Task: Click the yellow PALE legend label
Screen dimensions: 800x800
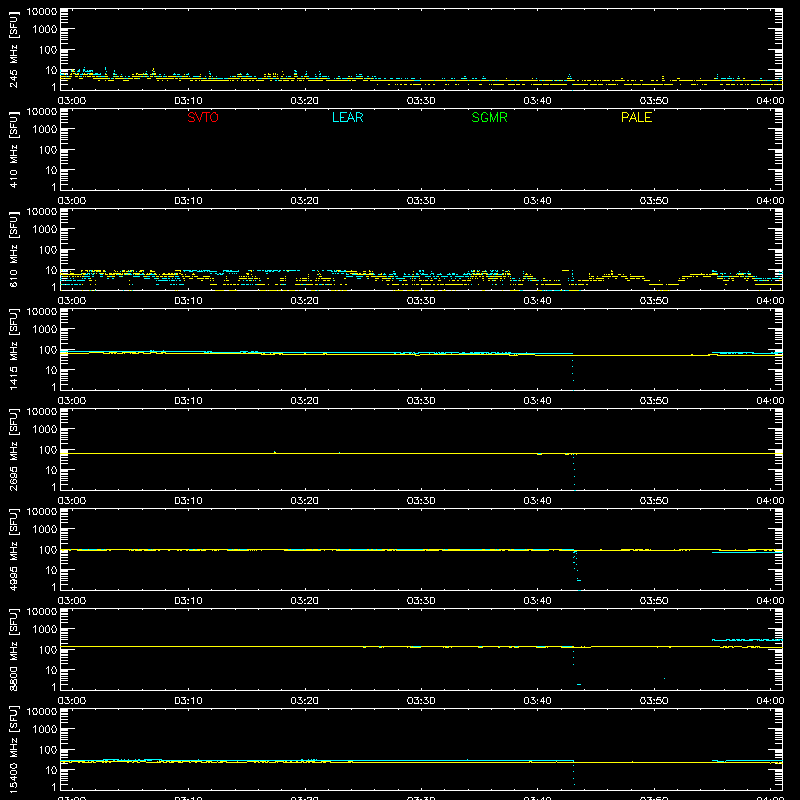Action: point(636,117)
